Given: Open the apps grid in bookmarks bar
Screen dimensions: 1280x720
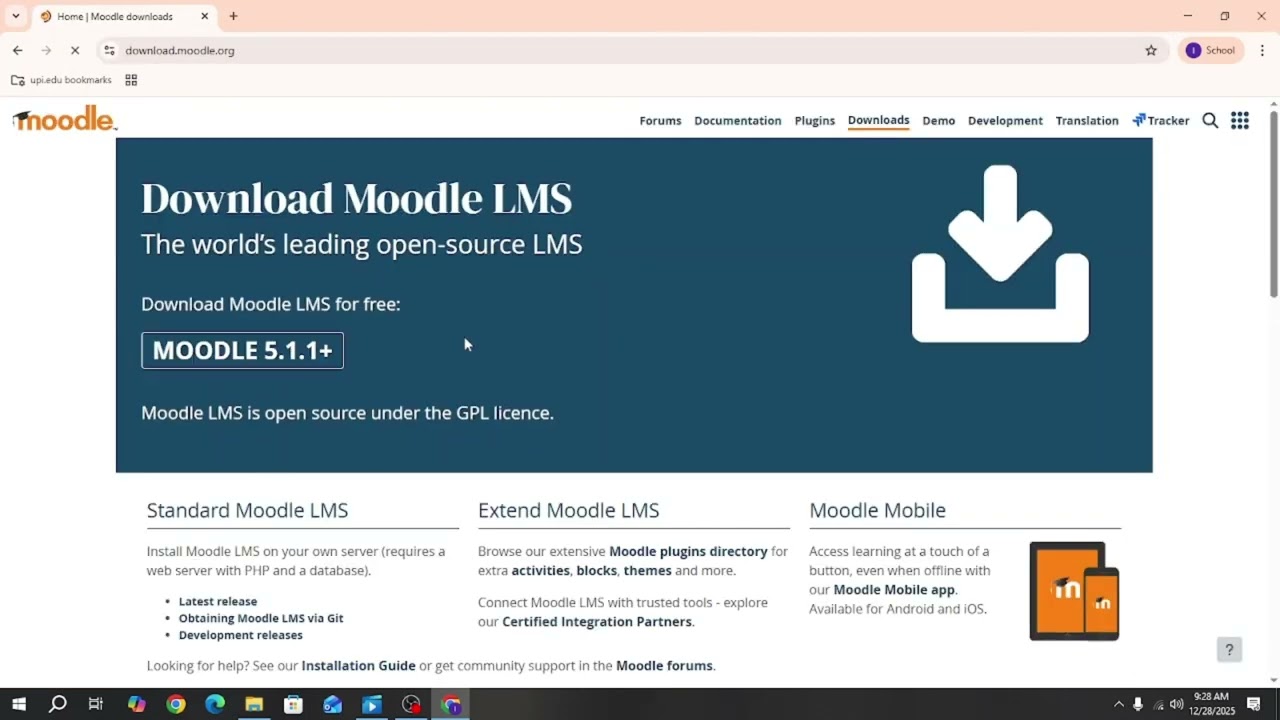Looking at the screenshot, I should coord(131,80).
